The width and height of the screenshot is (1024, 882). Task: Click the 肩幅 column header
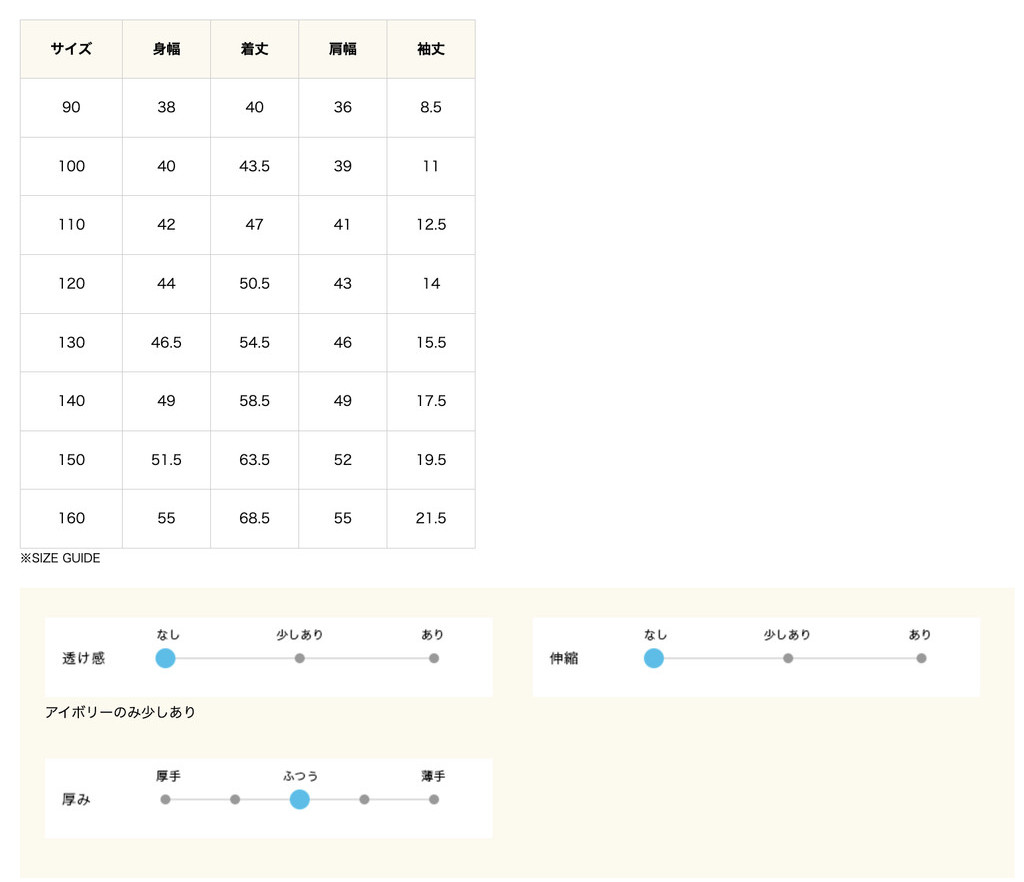342,49
